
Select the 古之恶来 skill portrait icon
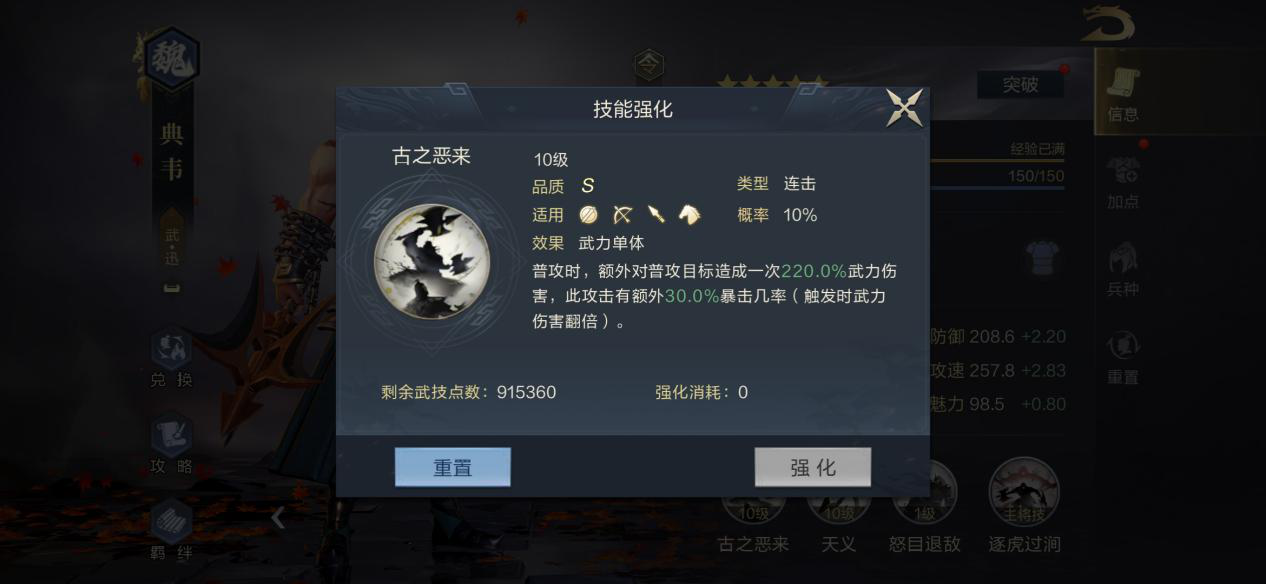432,262
